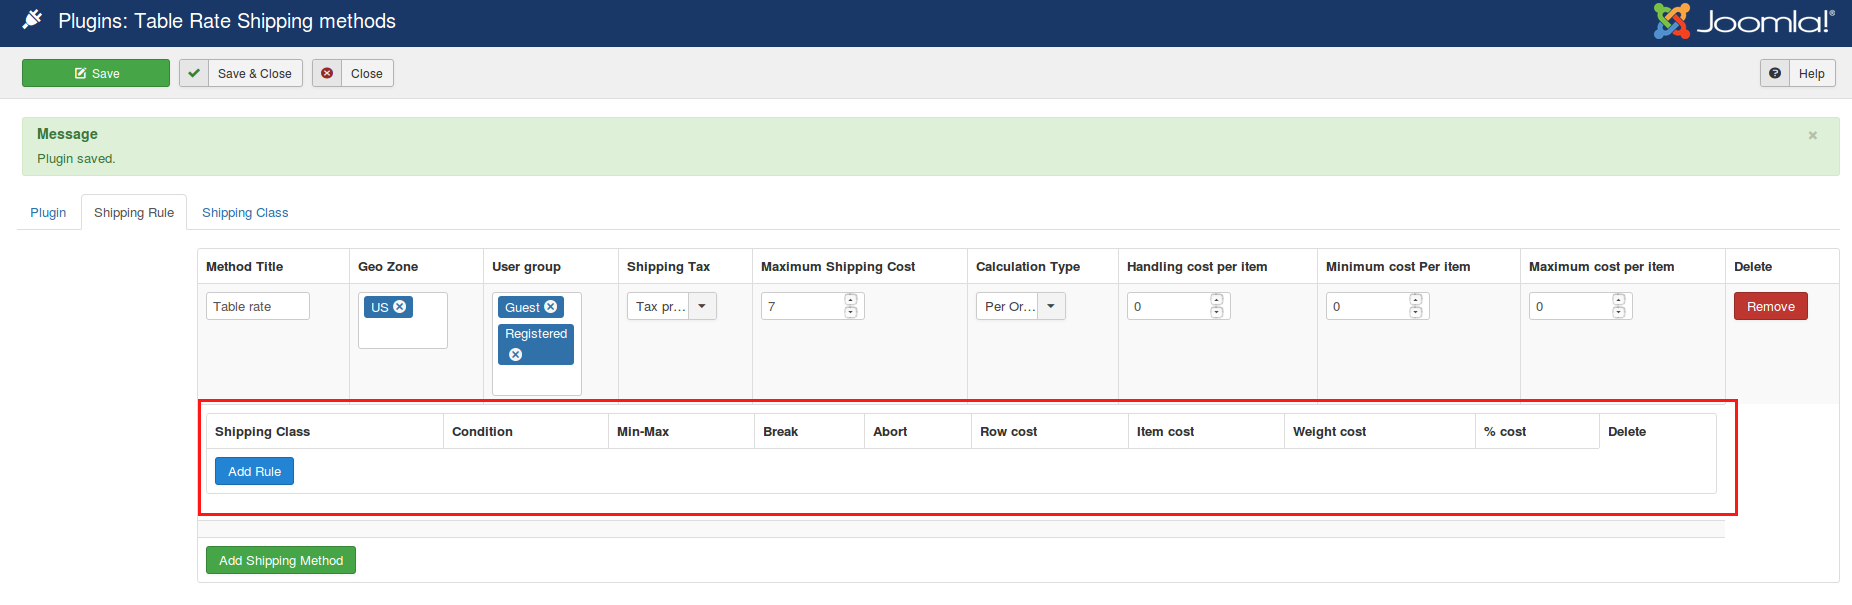The height and width of the screenshot is (605, 1852).
Task: Decrease the Handling cost per item value
Action: click(1217, 313)
